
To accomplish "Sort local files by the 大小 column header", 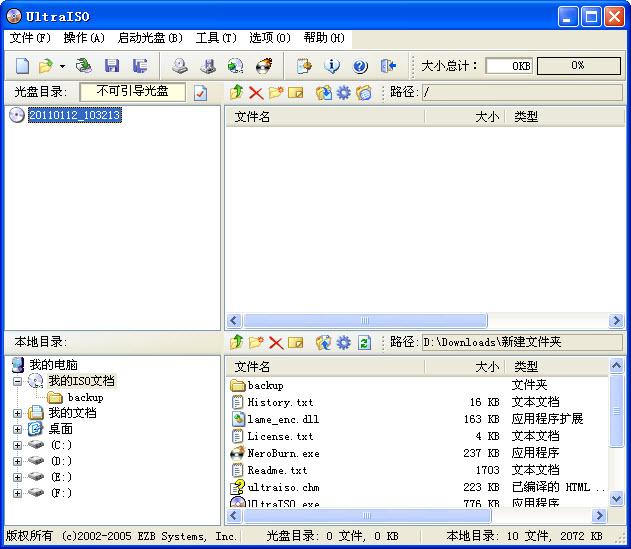I will coord(464,367).
